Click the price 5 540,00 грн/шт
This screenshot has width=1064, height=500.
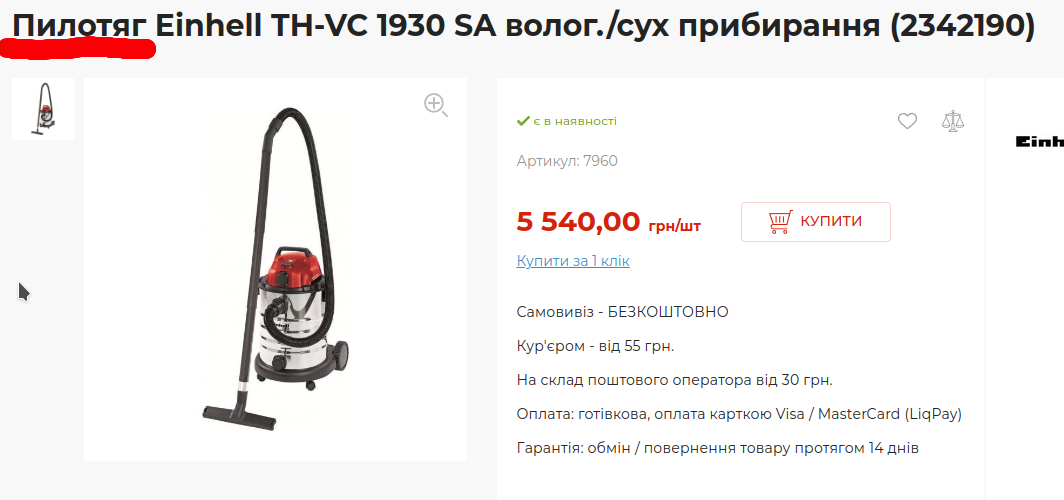click(x=609, y=222)
